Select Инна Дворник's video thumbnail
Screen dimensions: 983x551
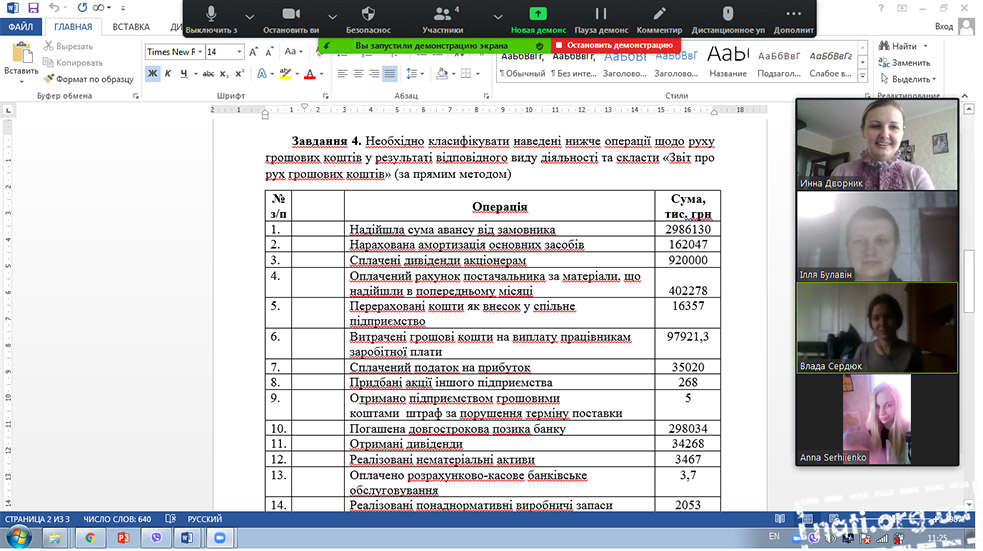tap(877, 145)
